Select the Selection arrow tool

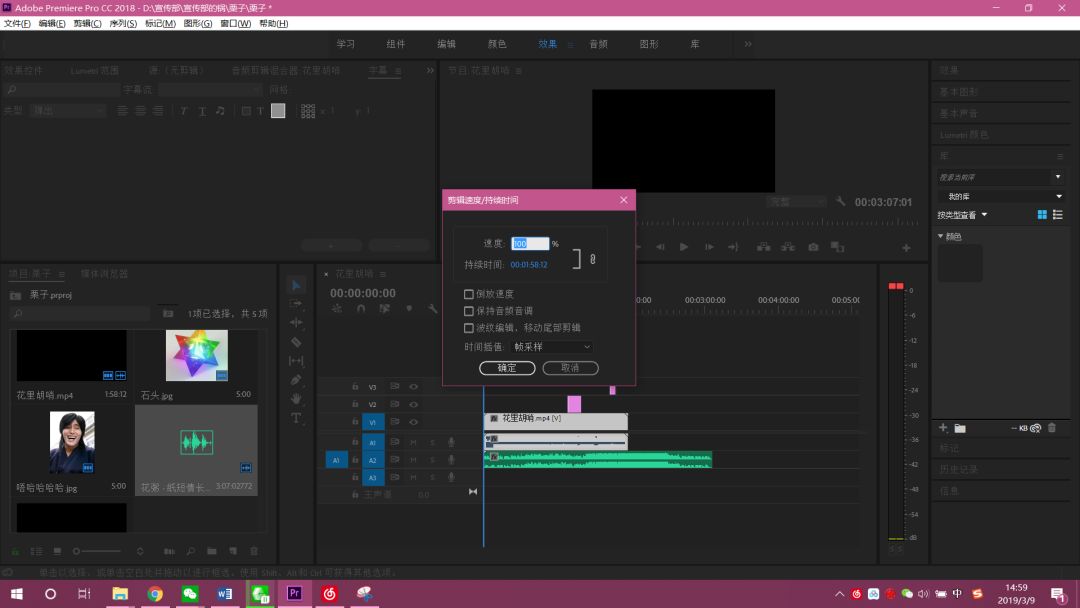pyautogui.click(x=296, y=285)
